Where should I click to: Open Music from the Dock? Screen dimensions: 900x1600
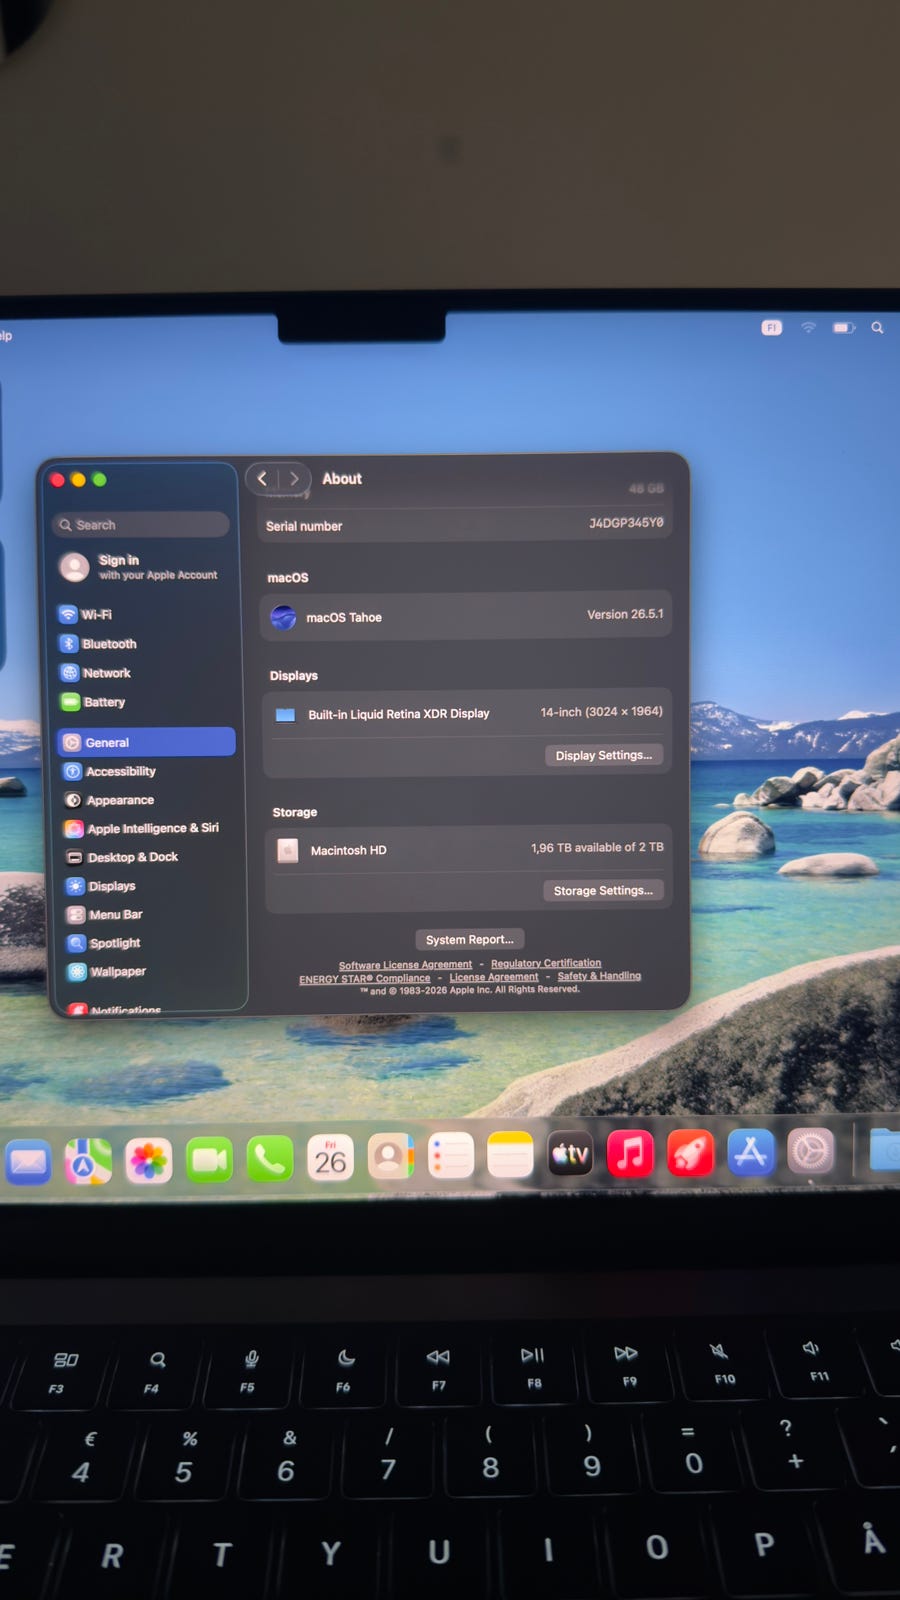[630, 1154]
